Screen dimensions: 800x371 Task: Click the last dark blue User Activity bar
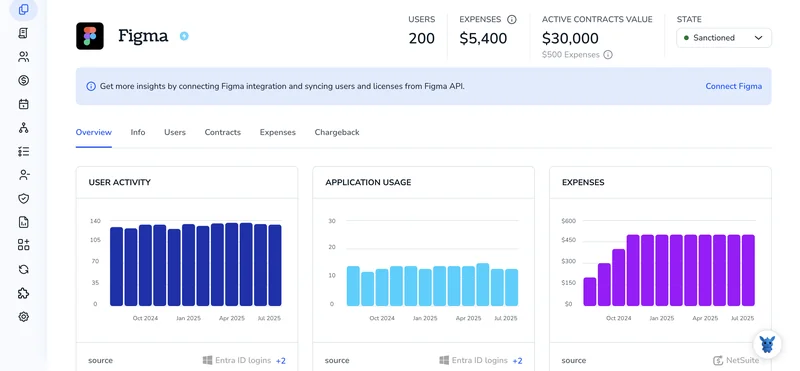click(275, 265)
